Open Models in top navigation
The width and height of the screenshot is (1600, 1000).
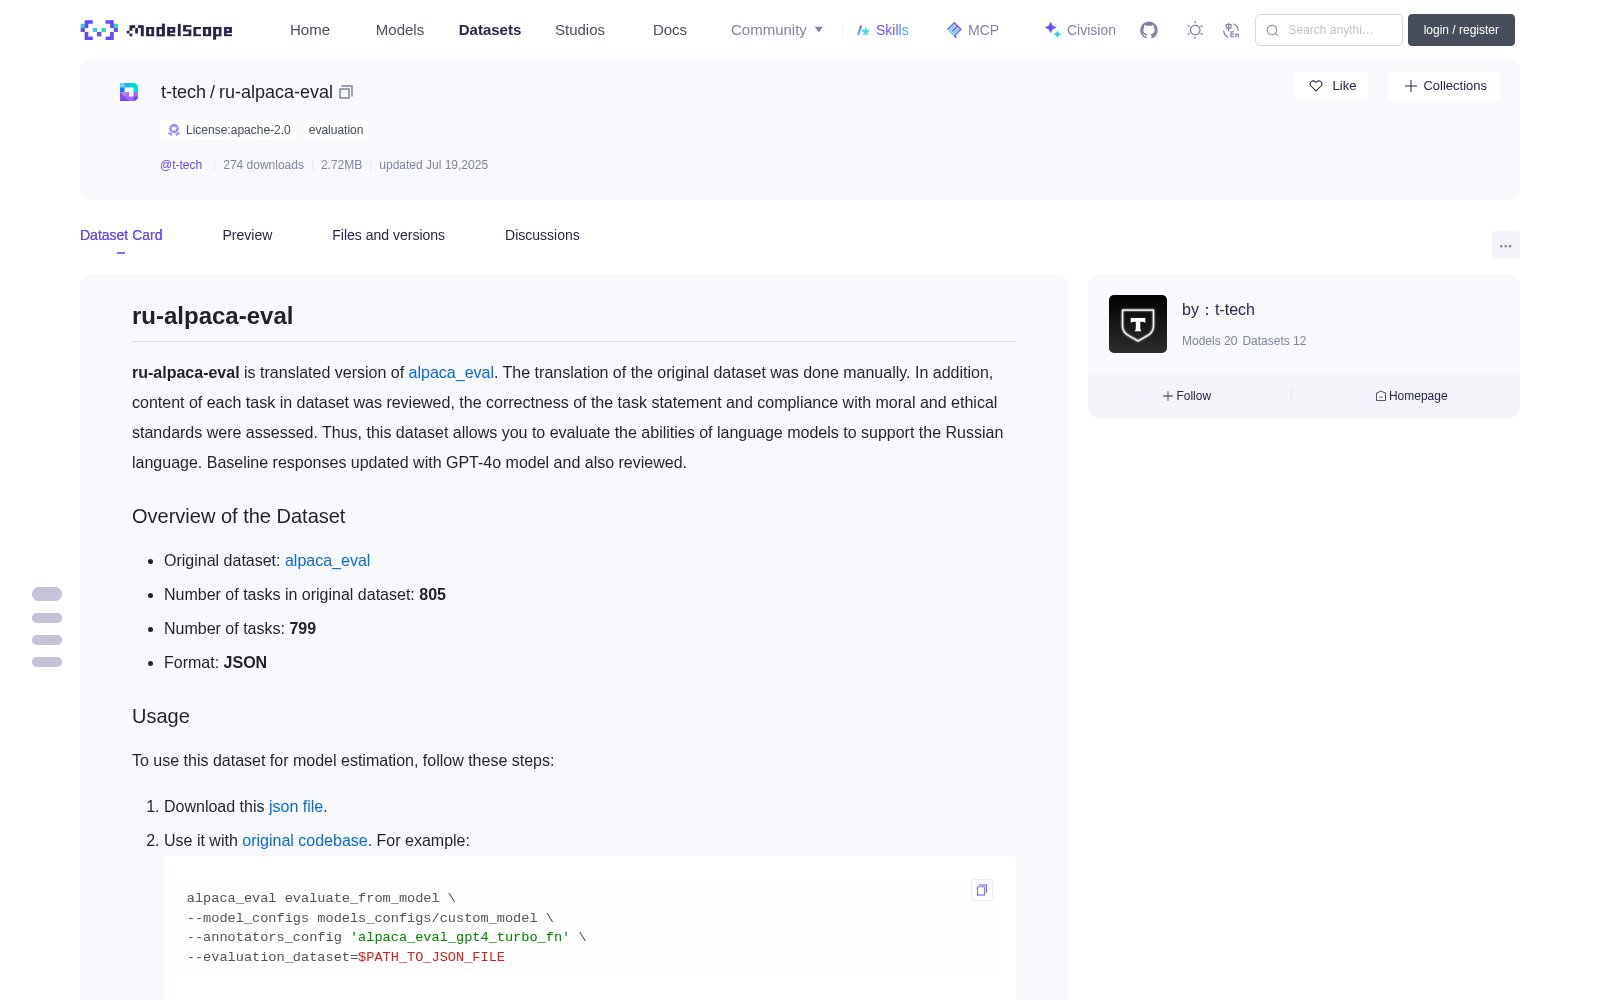coord(400,30)
